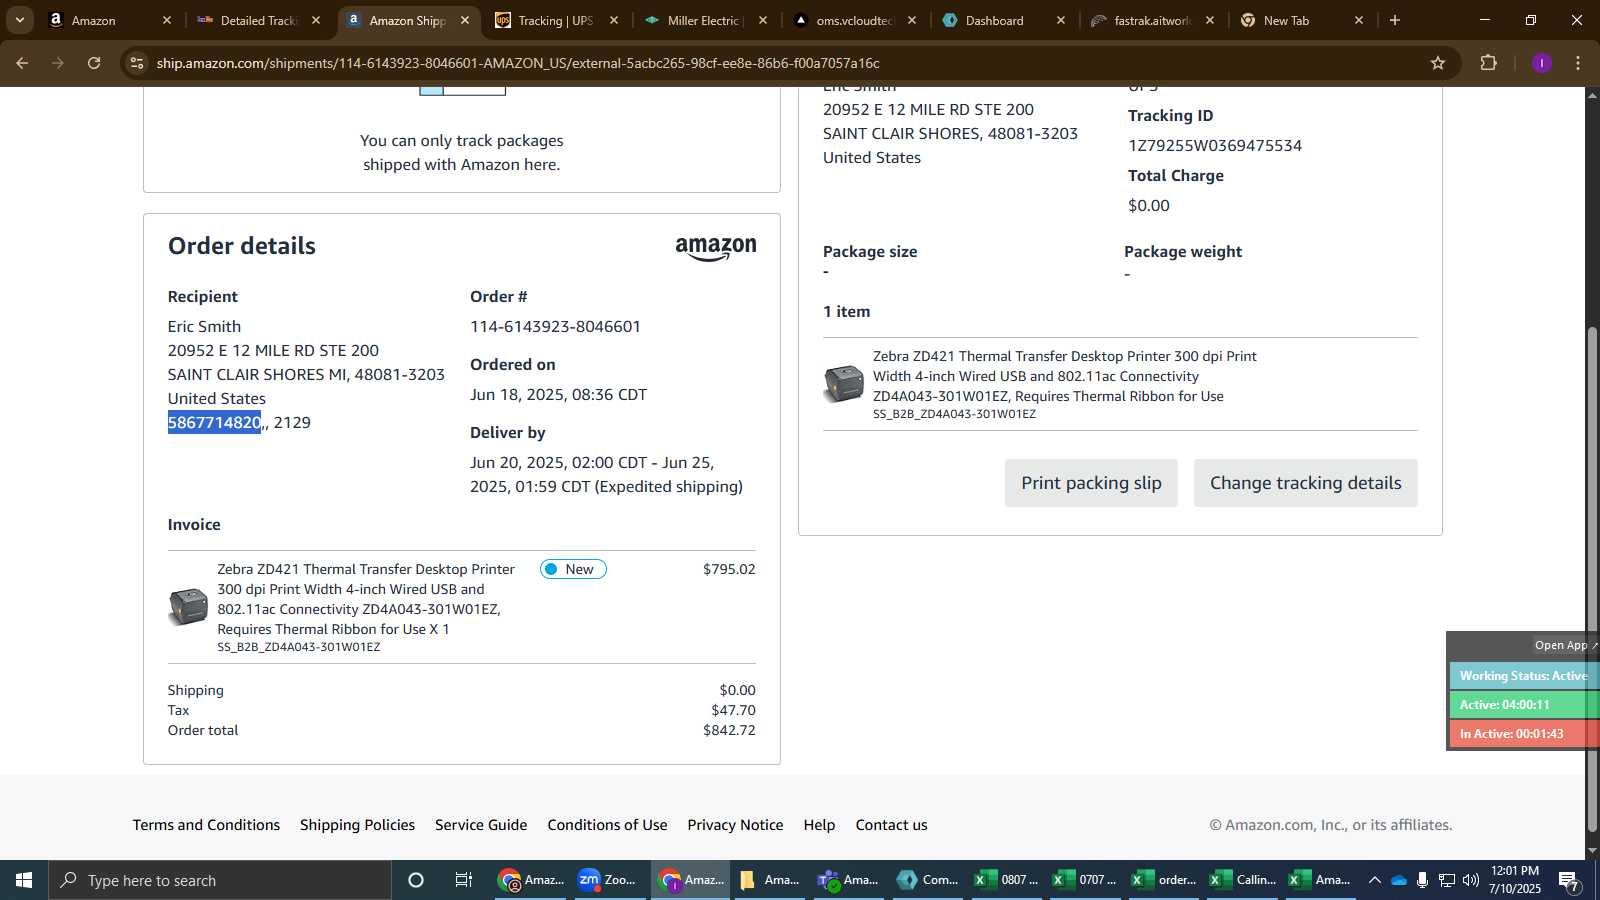This screenshot has height=900, width=1600.
Task: Close the Tracking | UPS tab
Action: point(614,20)
